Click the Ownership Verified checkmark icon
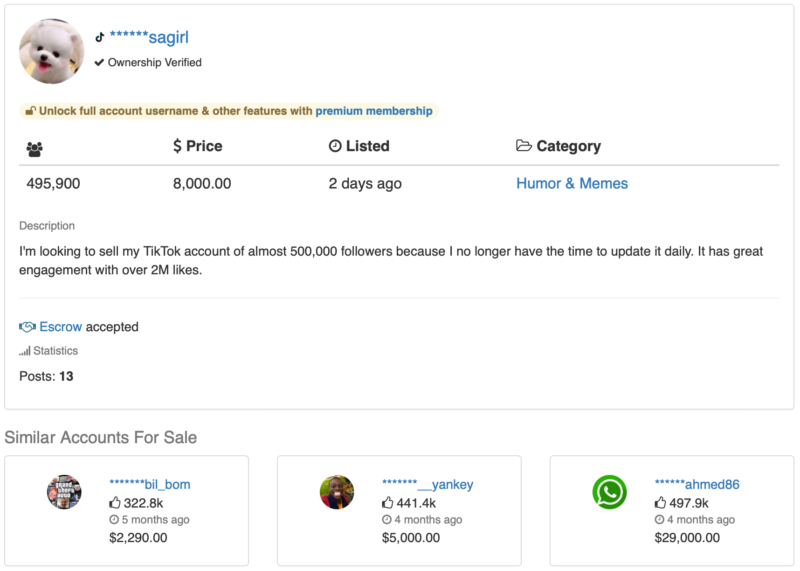The width and height of the screenshot is (800, 571). pyautogui.click(x=99, y=63)
